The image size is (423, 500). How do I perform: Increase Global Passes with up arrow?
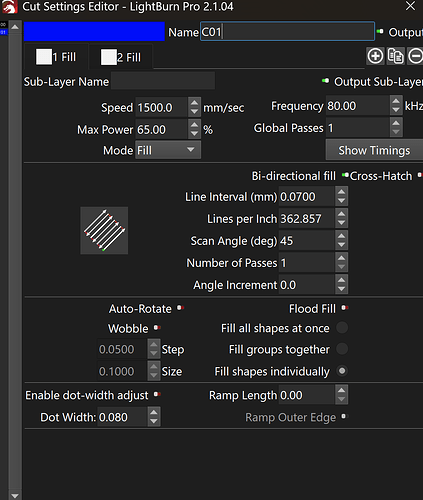396,123
